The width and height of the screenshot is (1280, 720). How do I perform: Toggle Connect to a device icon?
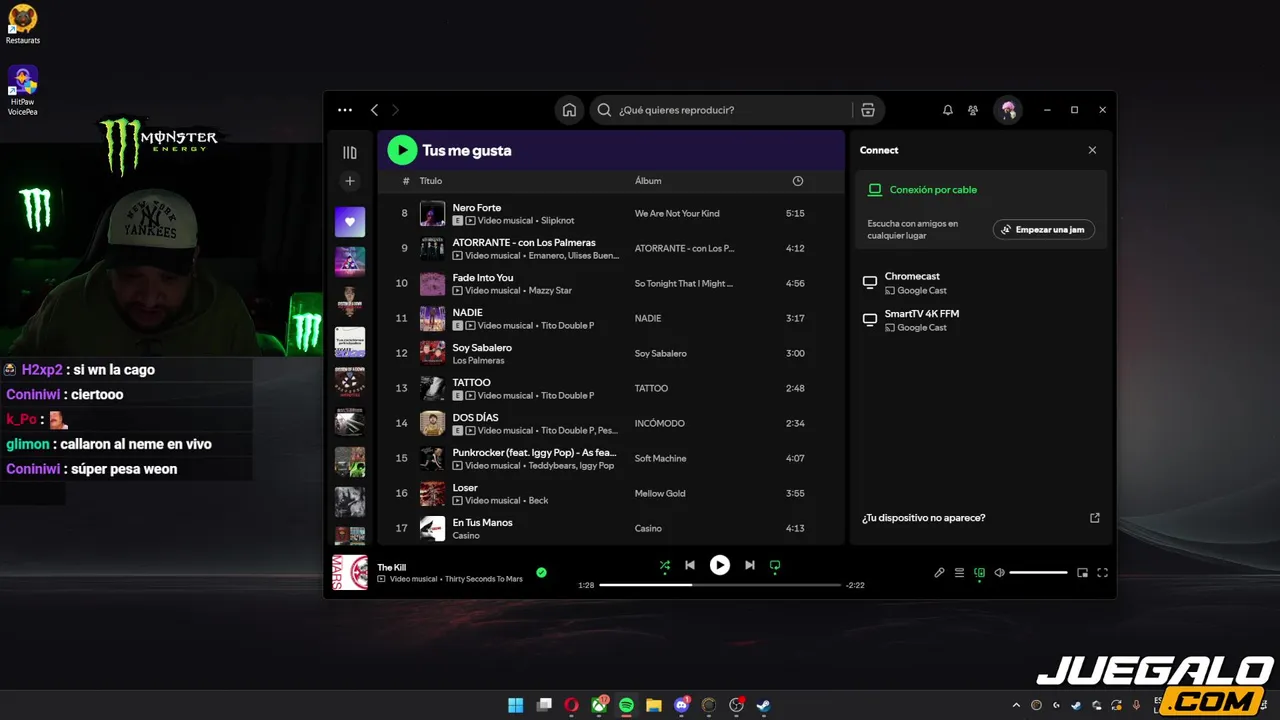point(979,573)
